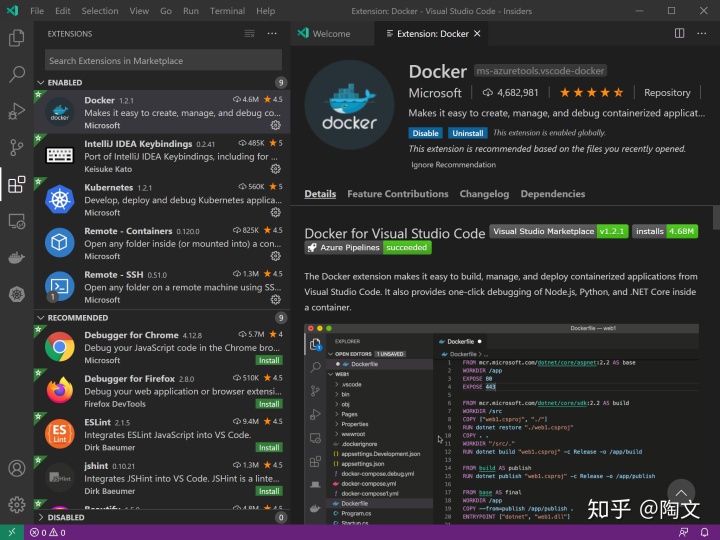This screenshot has width=720, height=540.
Task: Click the remote window indicator in status bar
Action: (x=12, y=532)
